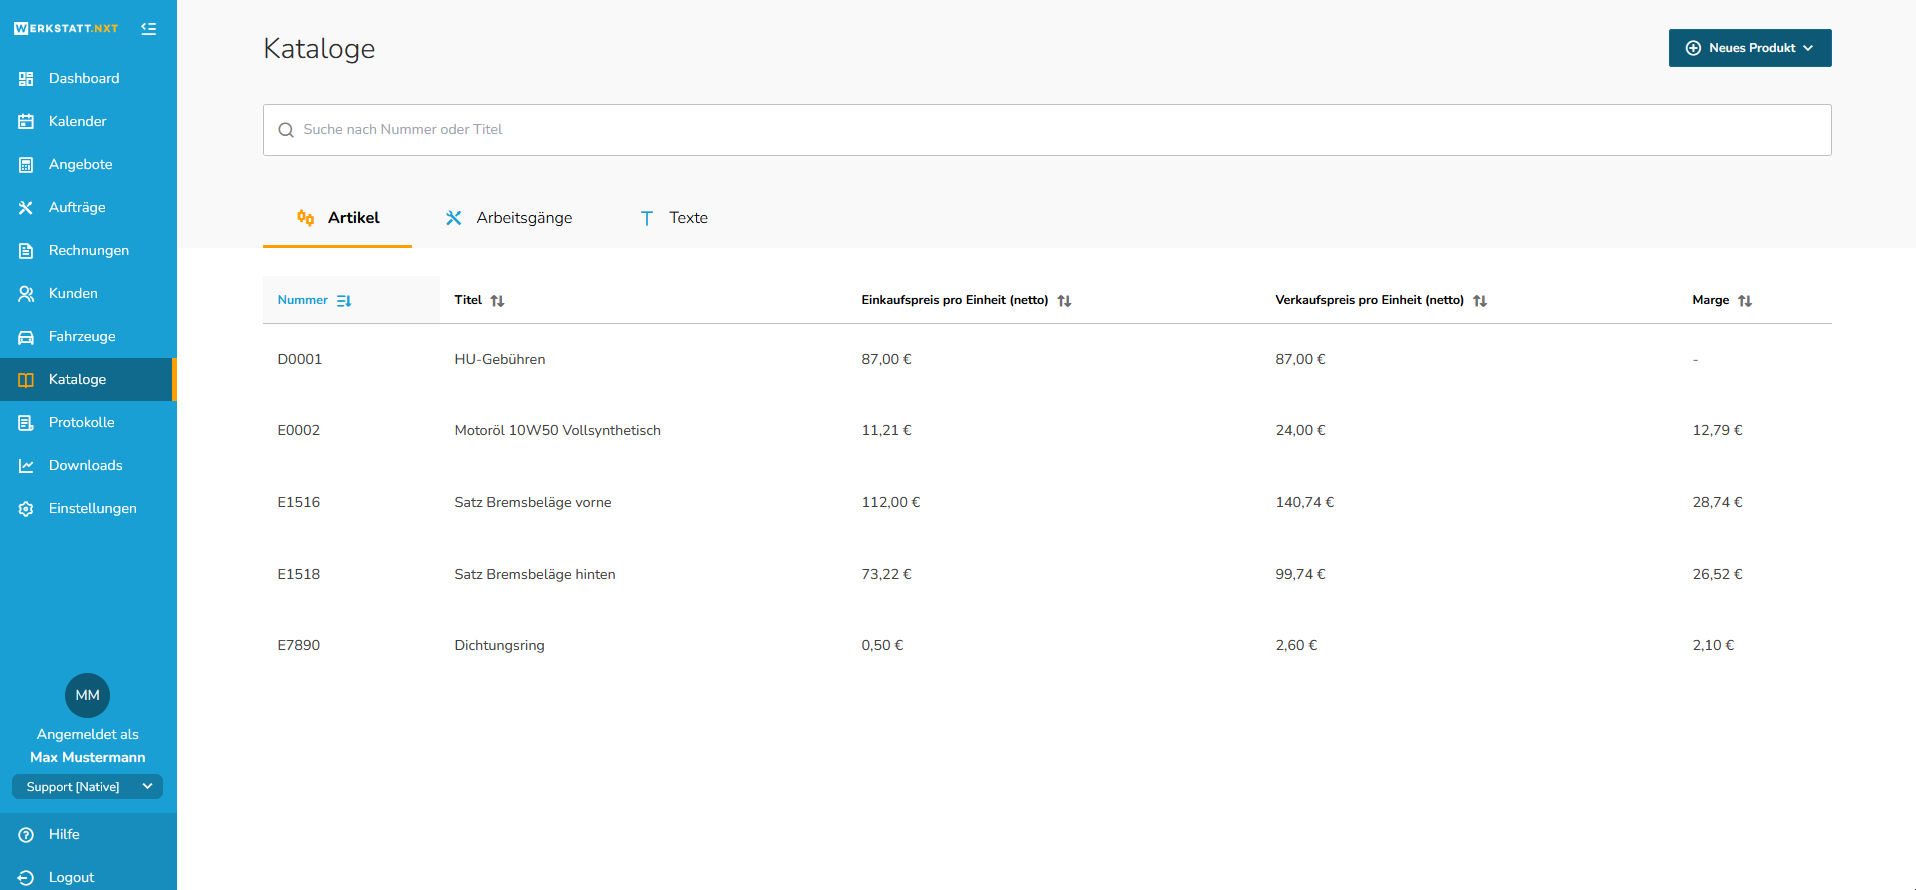
Task: Click the Werkstatt.NXT logo
Action: [66, 29]
